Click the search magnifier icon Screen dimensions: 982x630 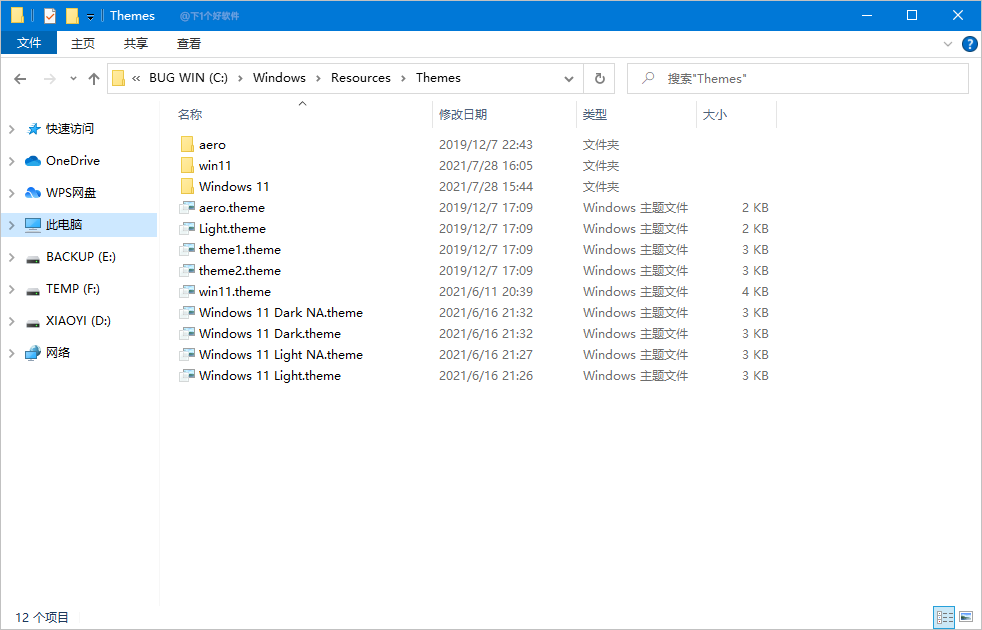click(648, 78)
